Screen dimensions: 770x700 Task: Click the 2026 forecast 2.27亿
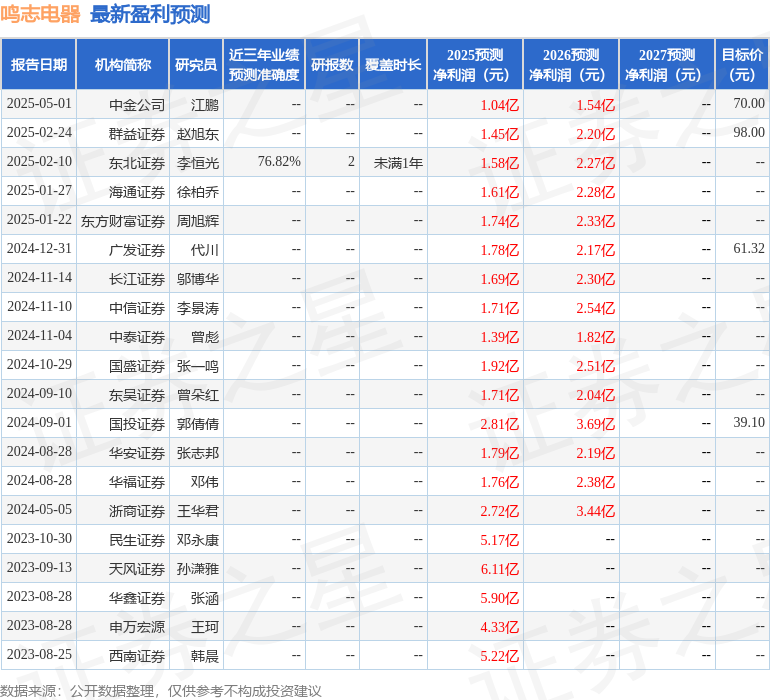tap(596, 163)
